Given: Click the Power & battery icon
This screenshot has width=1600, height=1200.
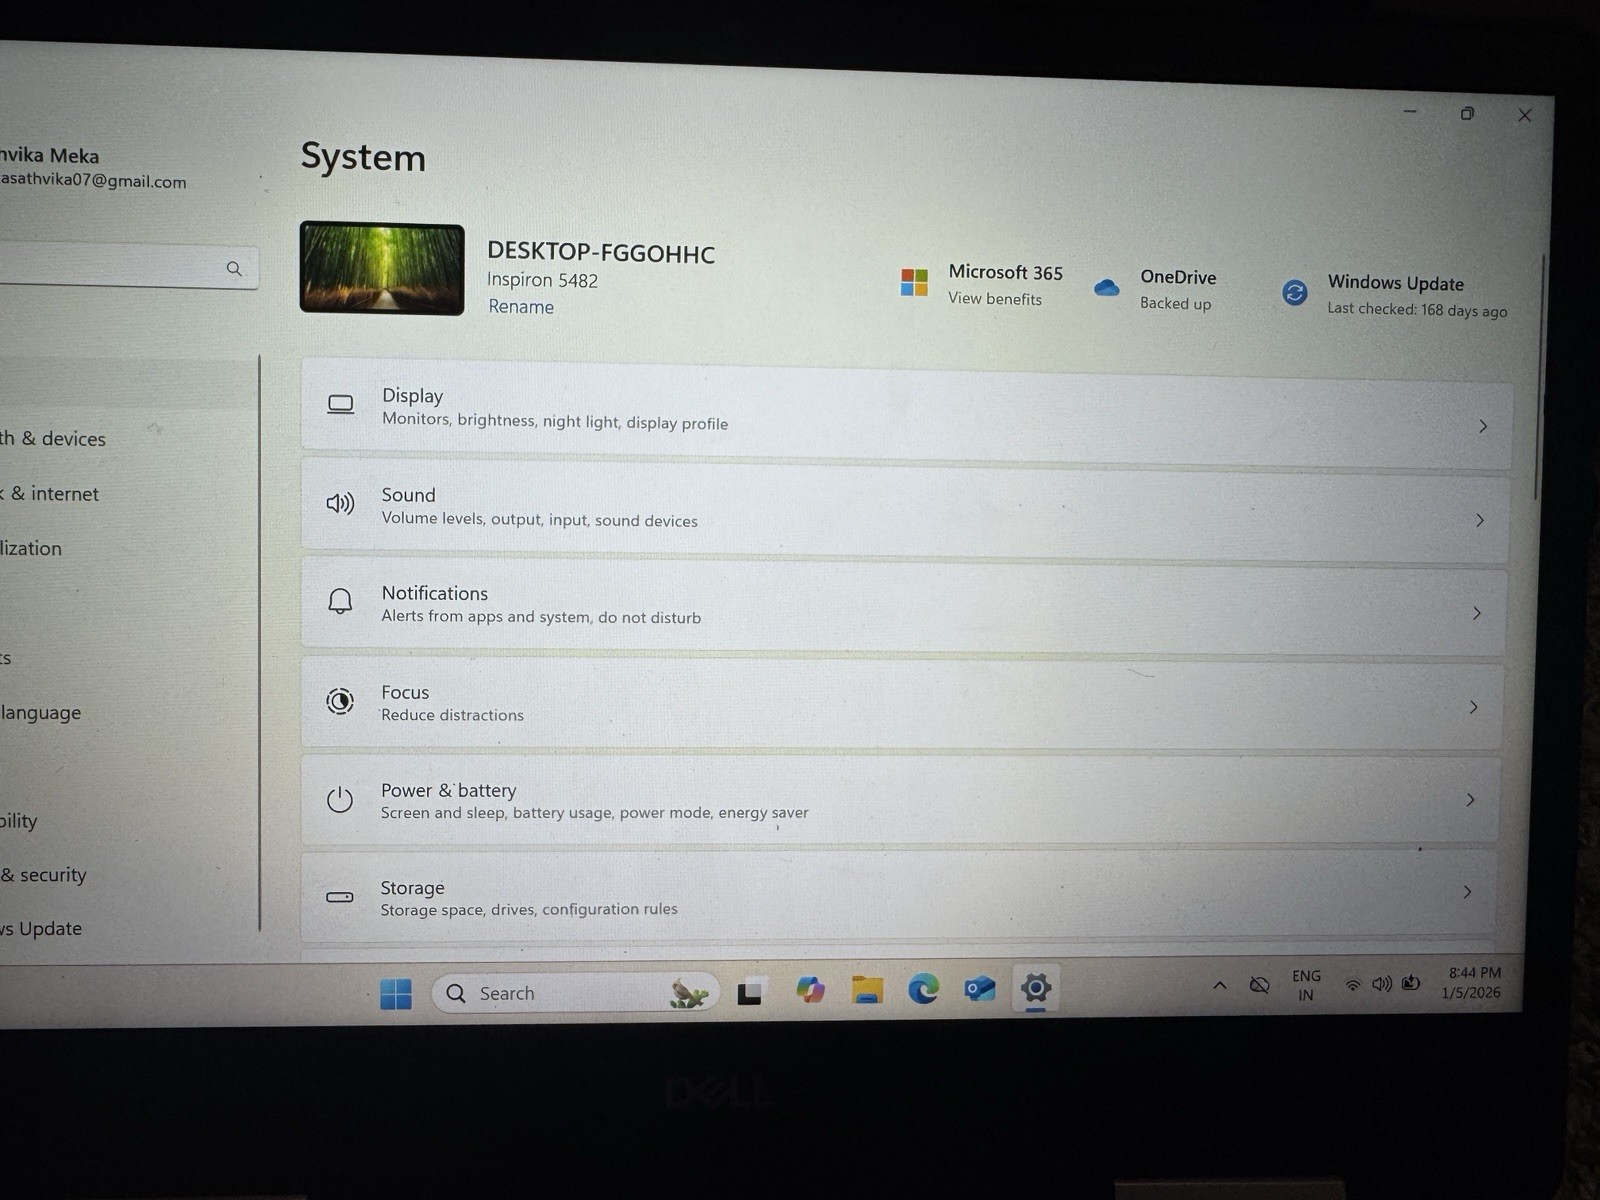Looking at the screenshot, I should click(x=340, y=799).
